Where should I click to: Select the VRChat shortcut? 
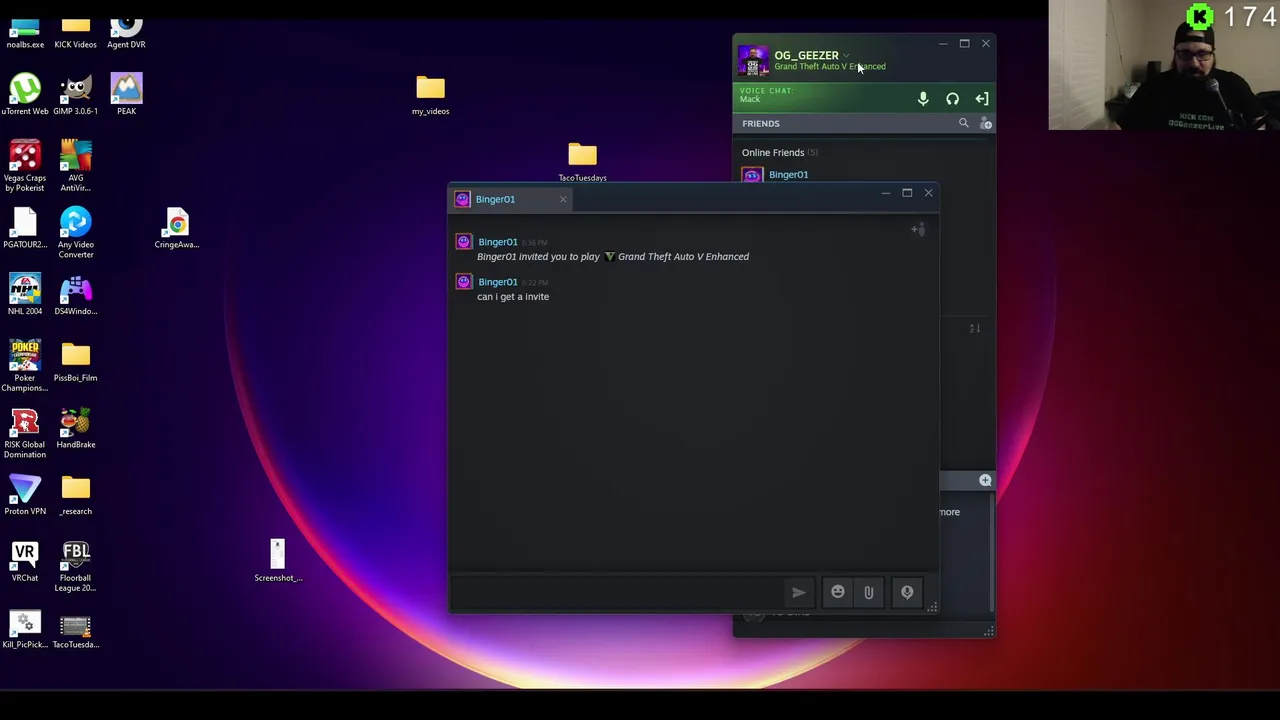tap(25, 563)
